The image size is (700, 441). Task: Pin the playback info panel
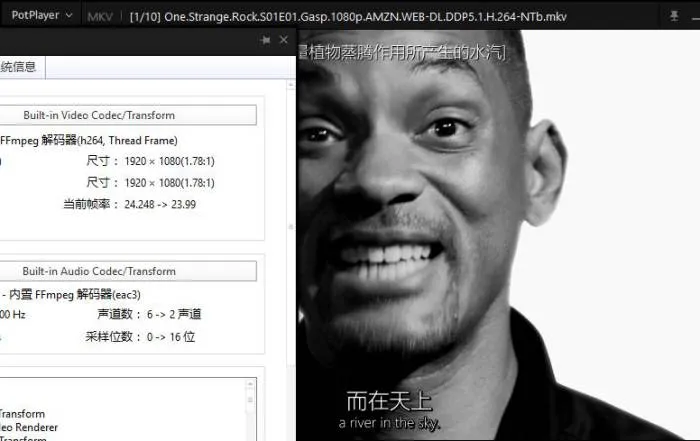click(x=265, y=40)
